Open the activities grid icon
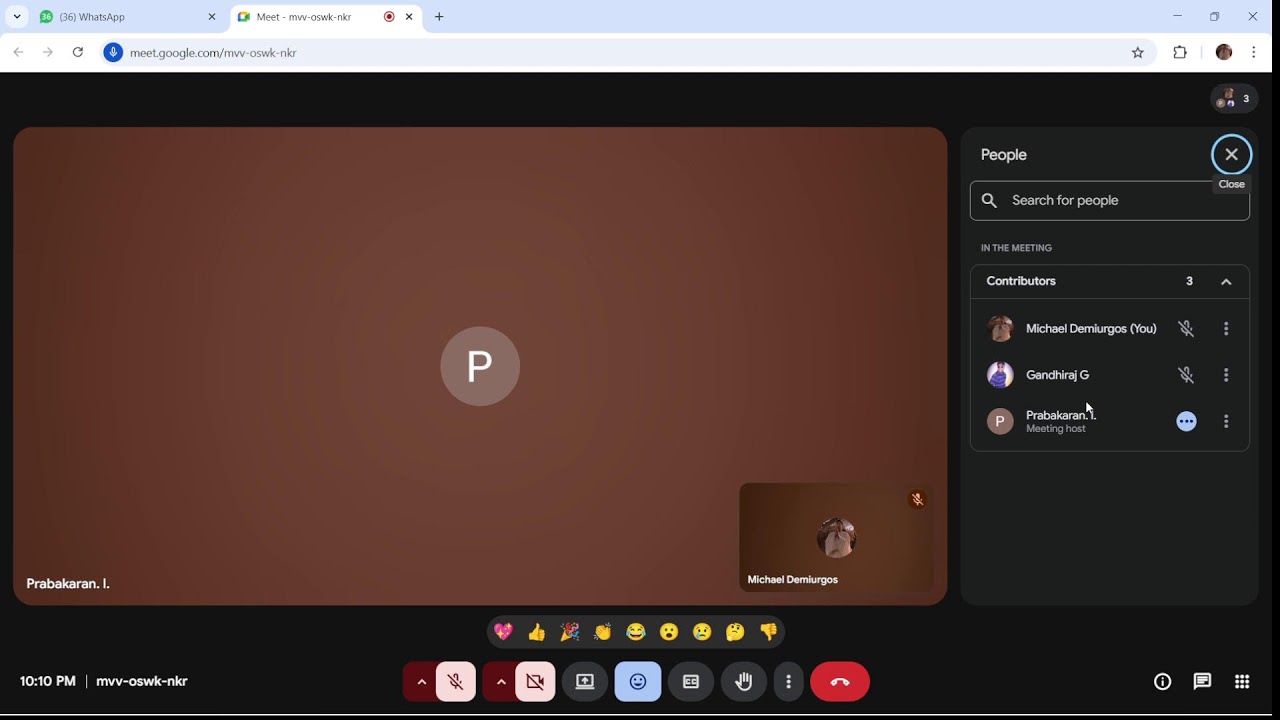This screenshot has width=1280, height=720. tap(1242, 682)
